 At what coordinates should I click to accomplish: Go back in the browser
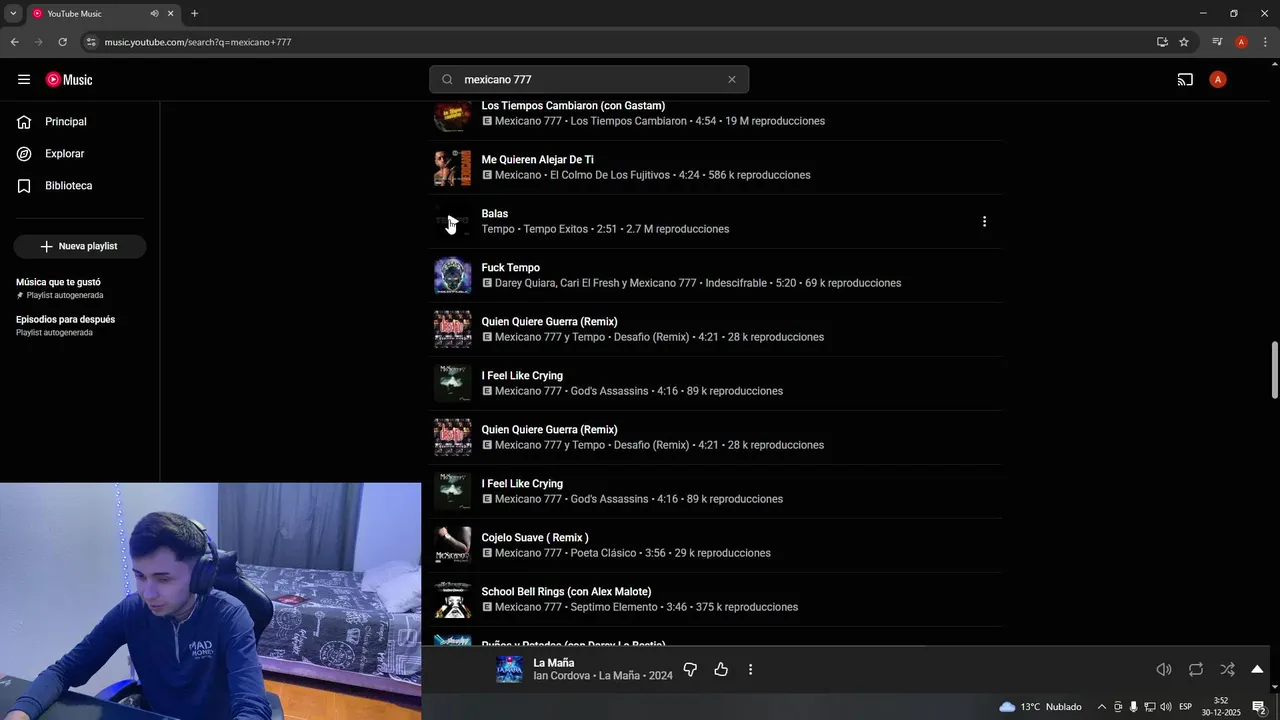(14, 42)
